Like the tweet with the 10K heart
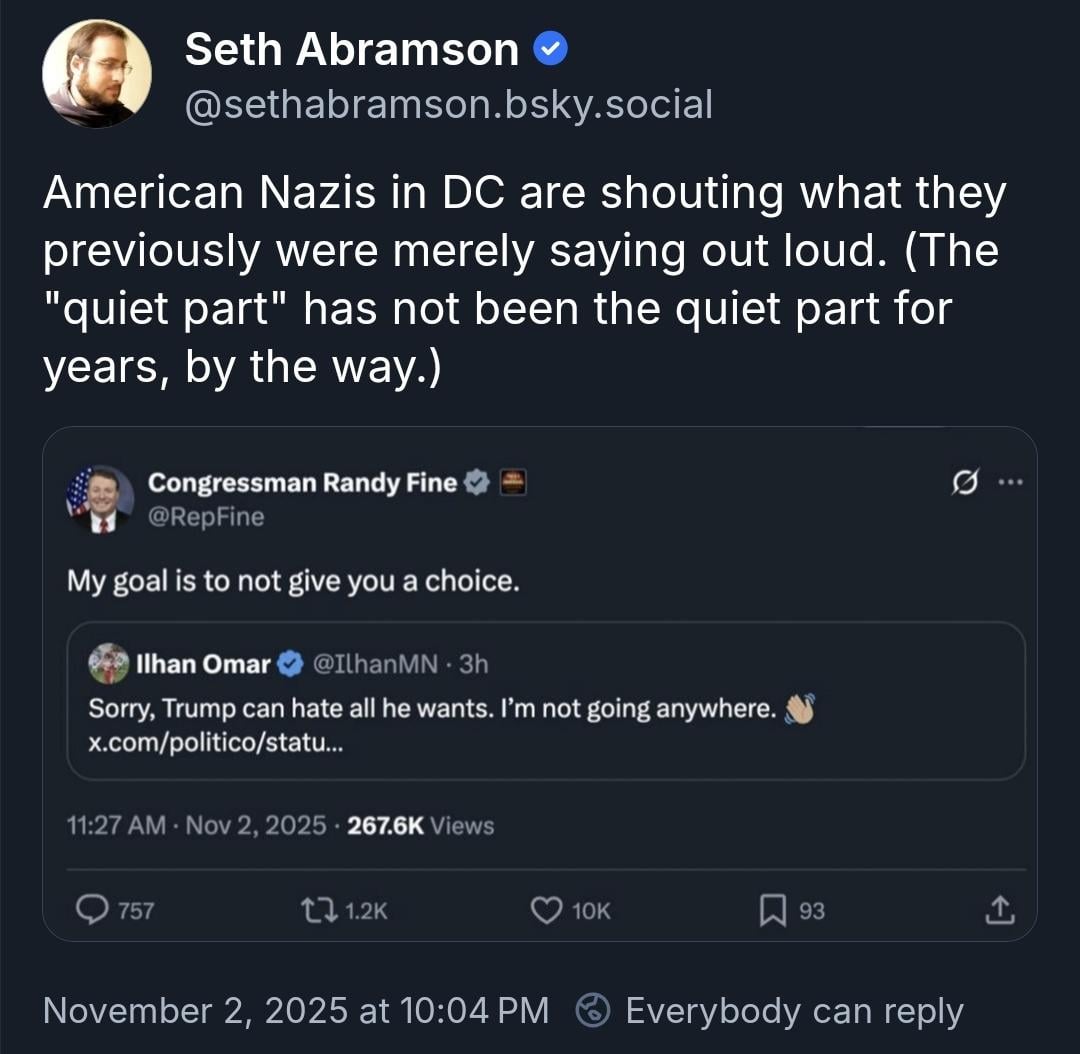The image size is (1080, 1054). 546,910
